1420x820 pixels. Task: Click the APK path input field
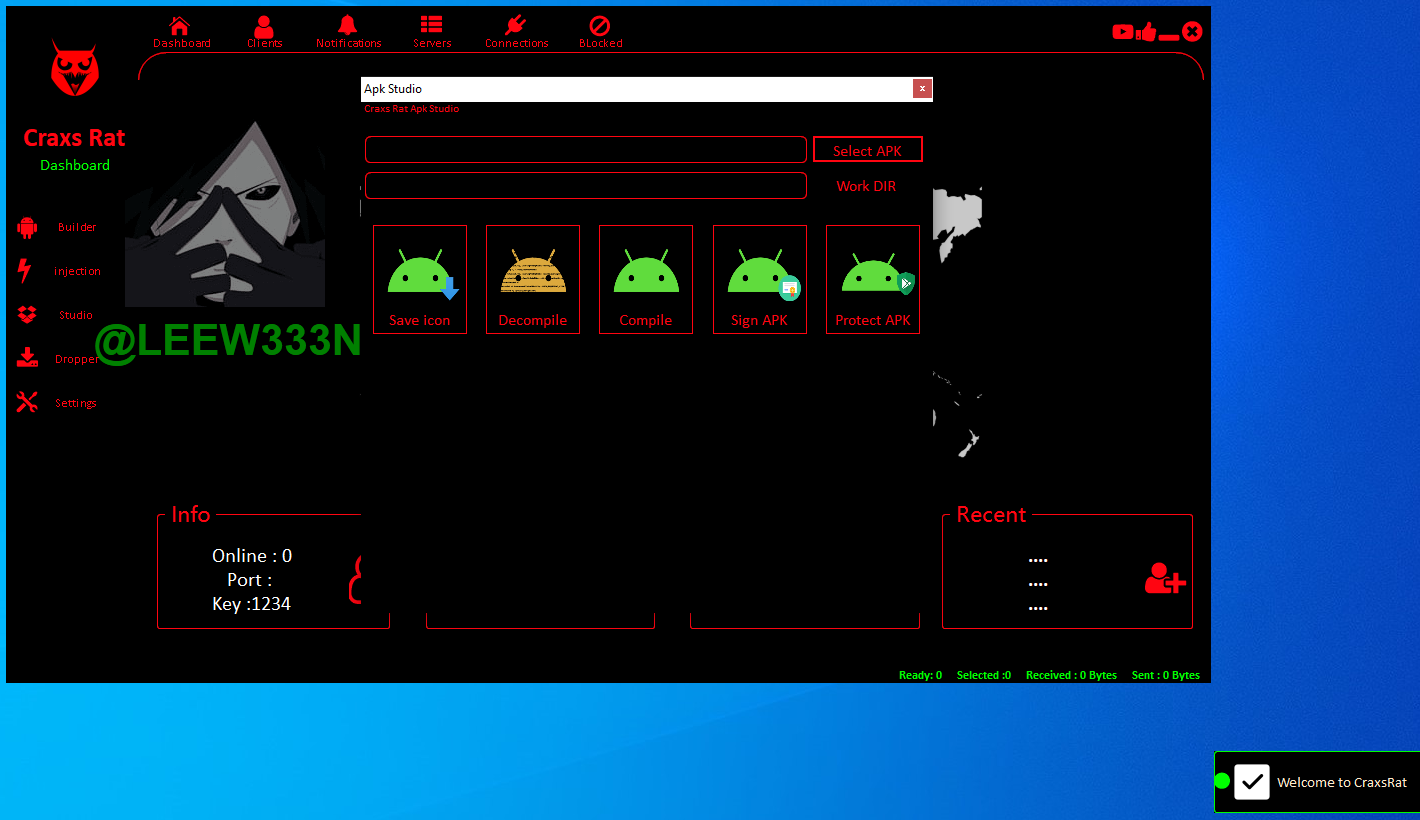point(585,150)
